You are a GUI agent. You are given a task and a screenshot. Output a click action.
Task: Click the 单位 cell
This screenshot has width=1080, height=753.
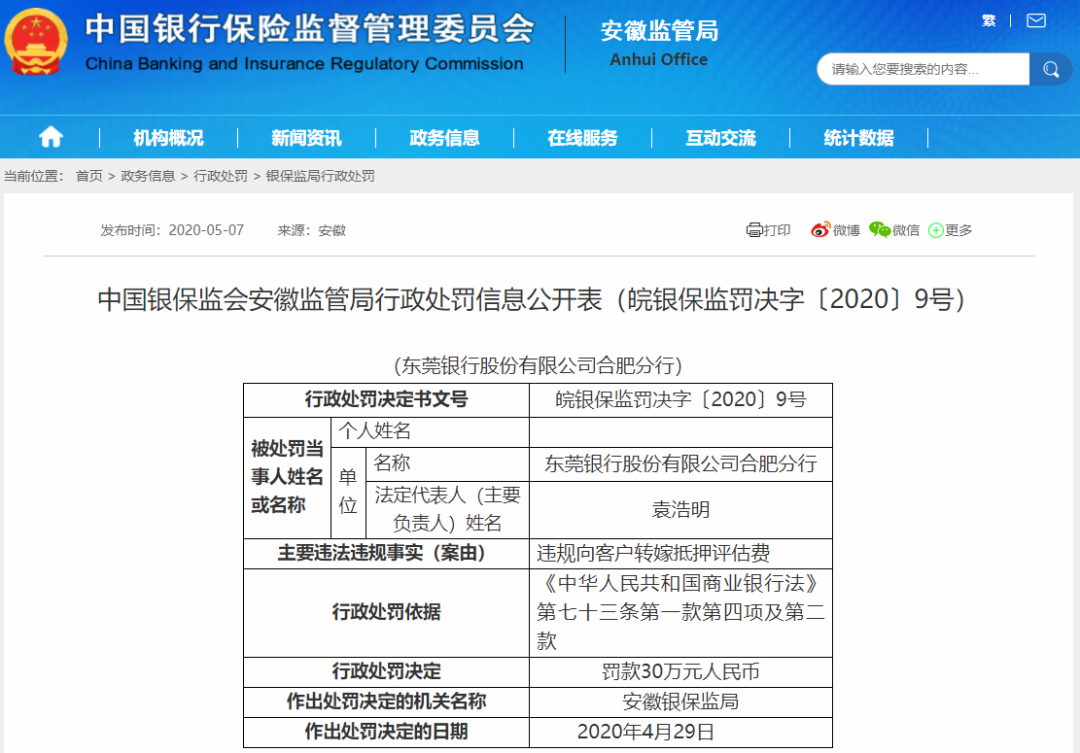(348, 492)
